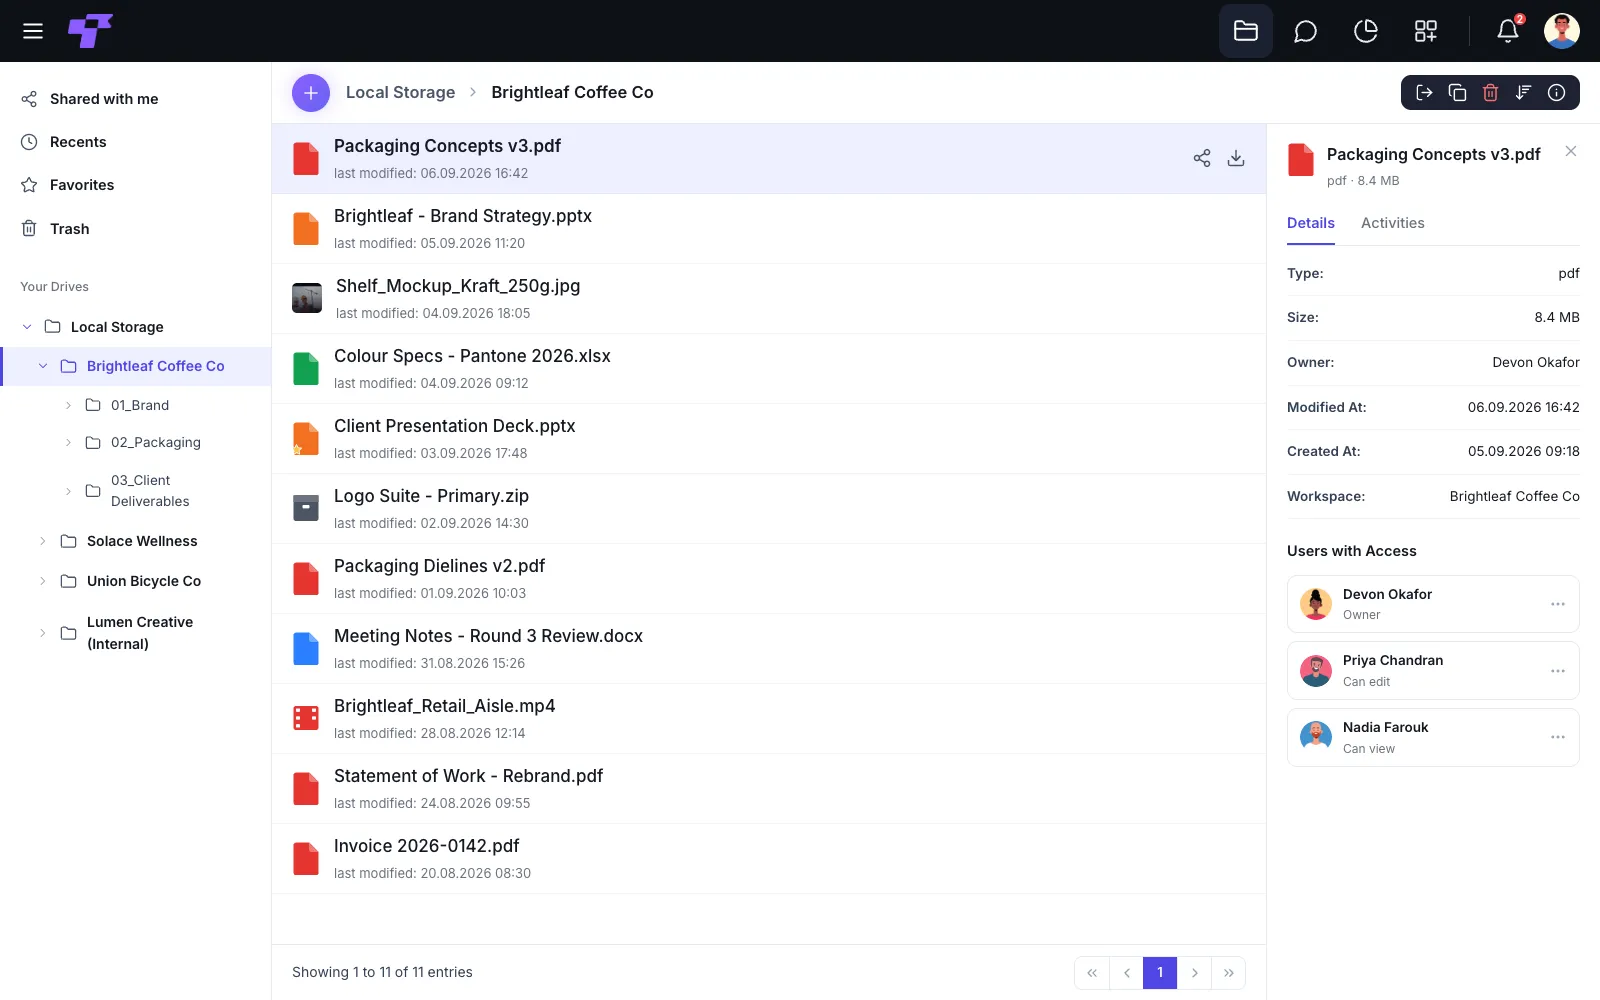Viewport: 1600px width, 1000px height.
Task: Open options for Devon Okafor
Action: [1557, 604]
